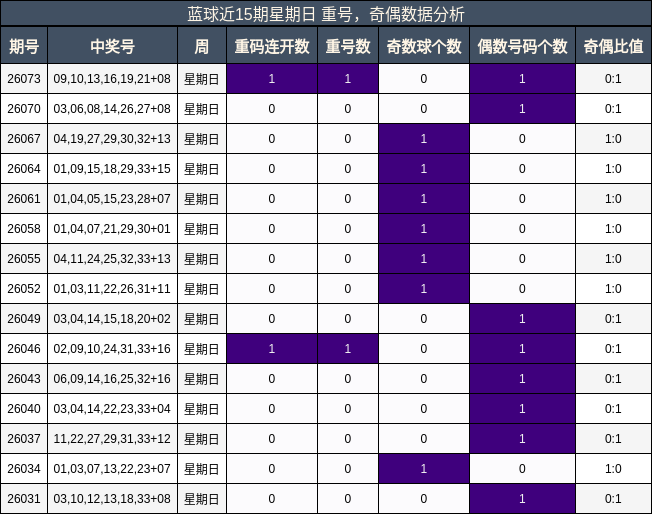Click winning numbers 09,10,13,16,19,21+08
This screenshot has height=514, width=652.
coord(112,79)
